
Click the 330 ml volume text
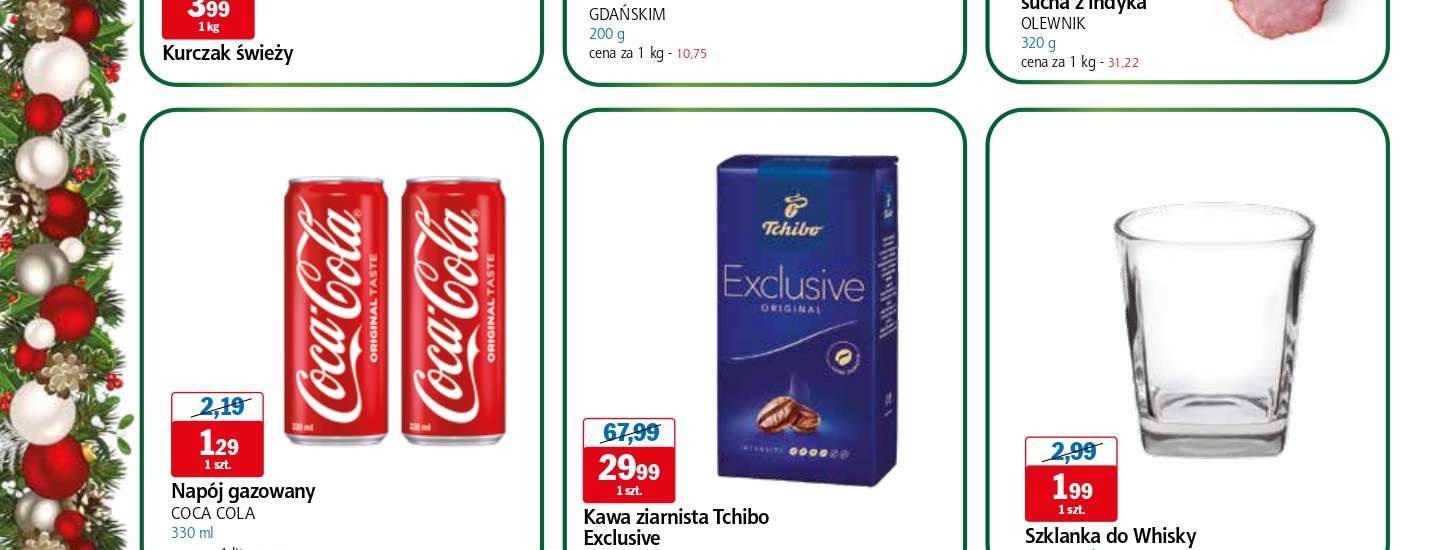[x=192, y=533]
